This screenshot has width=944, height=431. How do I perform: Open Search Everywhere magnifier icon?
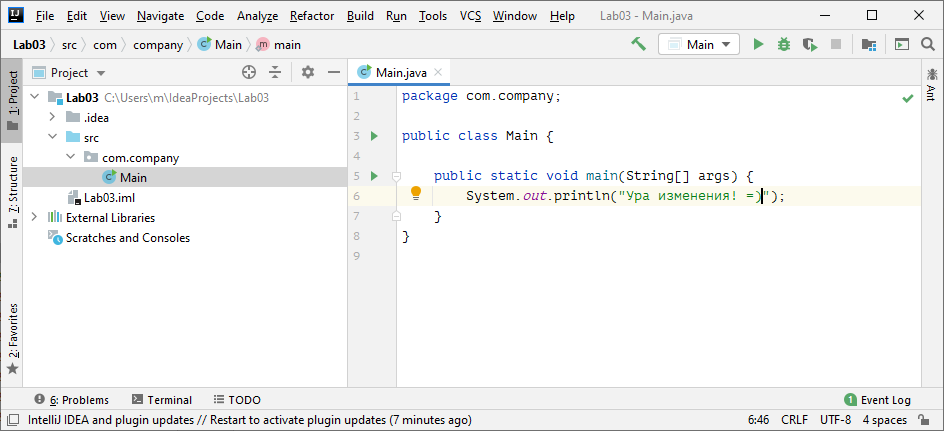[928, 44]
